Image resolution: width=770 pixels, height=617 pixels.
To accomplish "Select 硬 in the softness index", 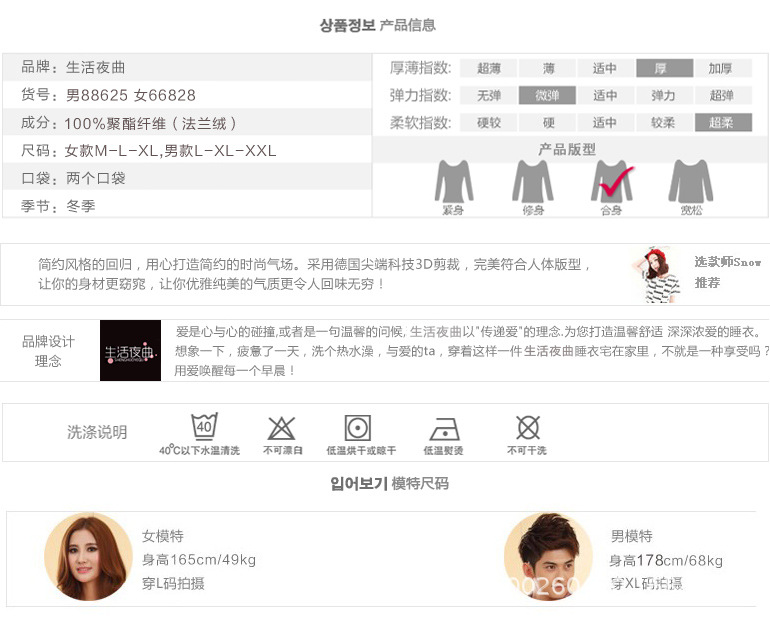I will [x=547, y=122].
